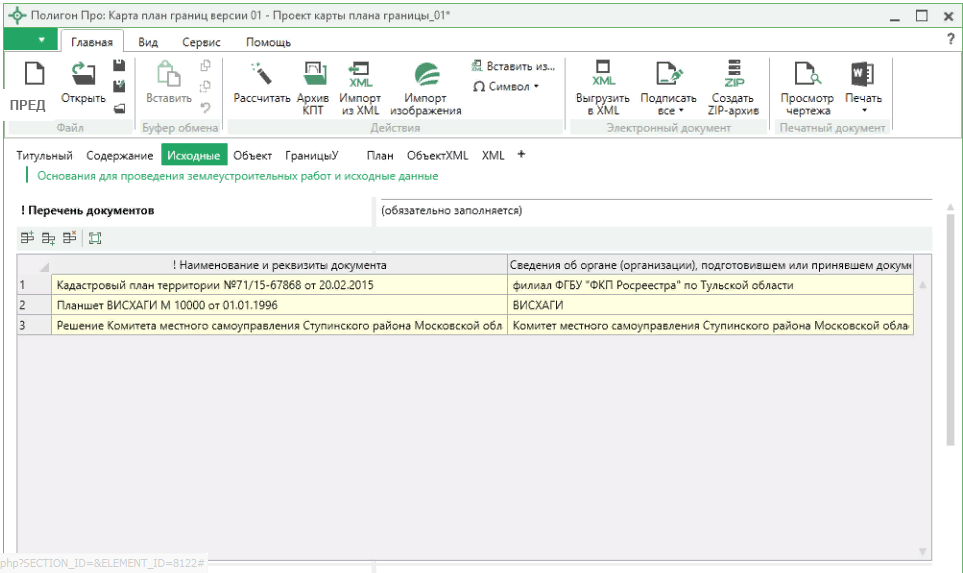Export with Выгрузить в XML
This screenshot has height=573, width=963.
(603, 75)
